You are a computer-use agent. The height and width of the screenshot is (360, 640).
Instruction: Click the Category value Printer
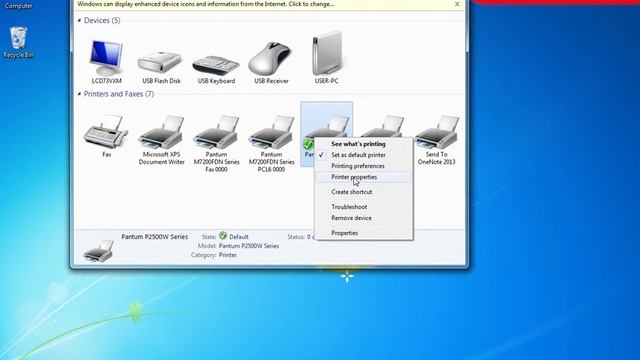pos(227,255)
